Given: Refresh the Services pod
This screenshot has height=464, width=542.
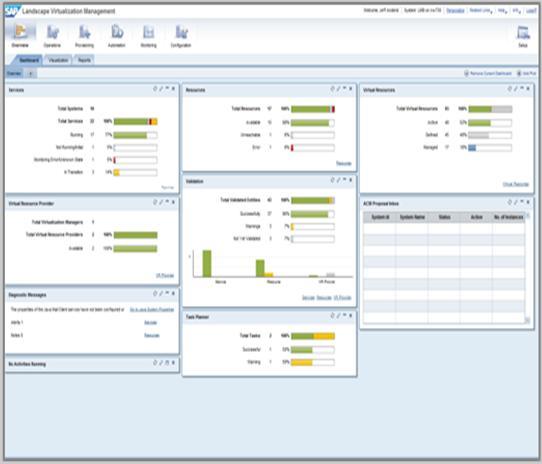Looking at the screenshot, I should coord(155,89).
